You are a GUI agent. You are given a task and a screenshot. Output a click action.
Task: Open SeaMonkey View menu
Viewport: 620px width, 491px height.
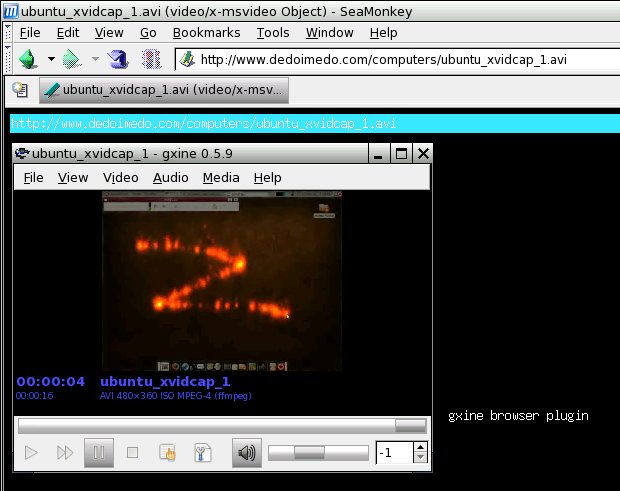[109, 32]
